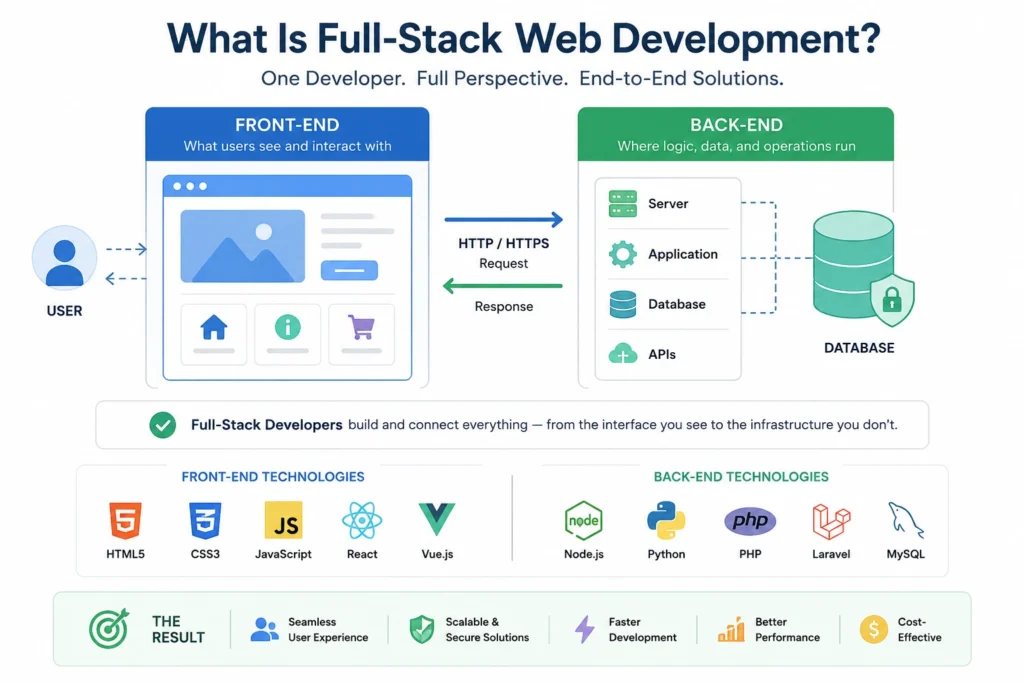This screenshot has height=683, width=1024.
Task: Click the FRONT-END header banner
Action: pos(287,135)
